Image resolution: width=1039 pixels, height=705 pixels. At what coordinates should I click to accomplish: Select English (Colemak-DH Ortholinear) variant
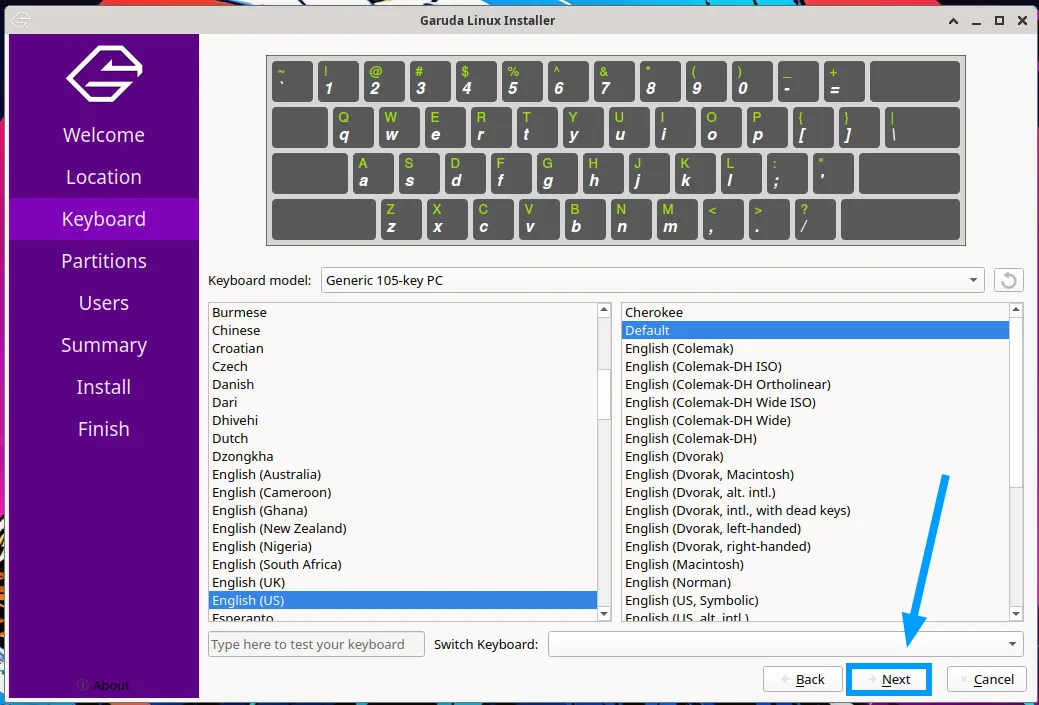click(x=815, y=384)
